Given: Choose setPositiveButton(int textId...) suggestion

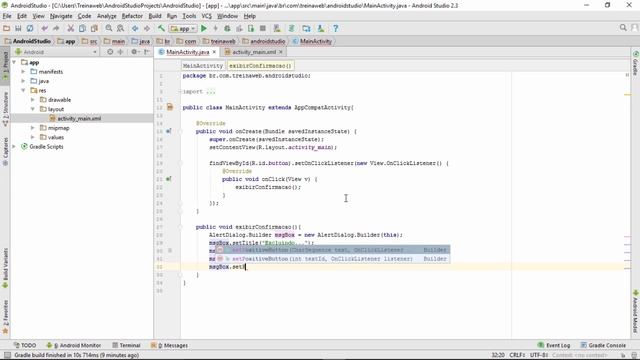Looking at the screenshot, I should (x=332, y=259).
